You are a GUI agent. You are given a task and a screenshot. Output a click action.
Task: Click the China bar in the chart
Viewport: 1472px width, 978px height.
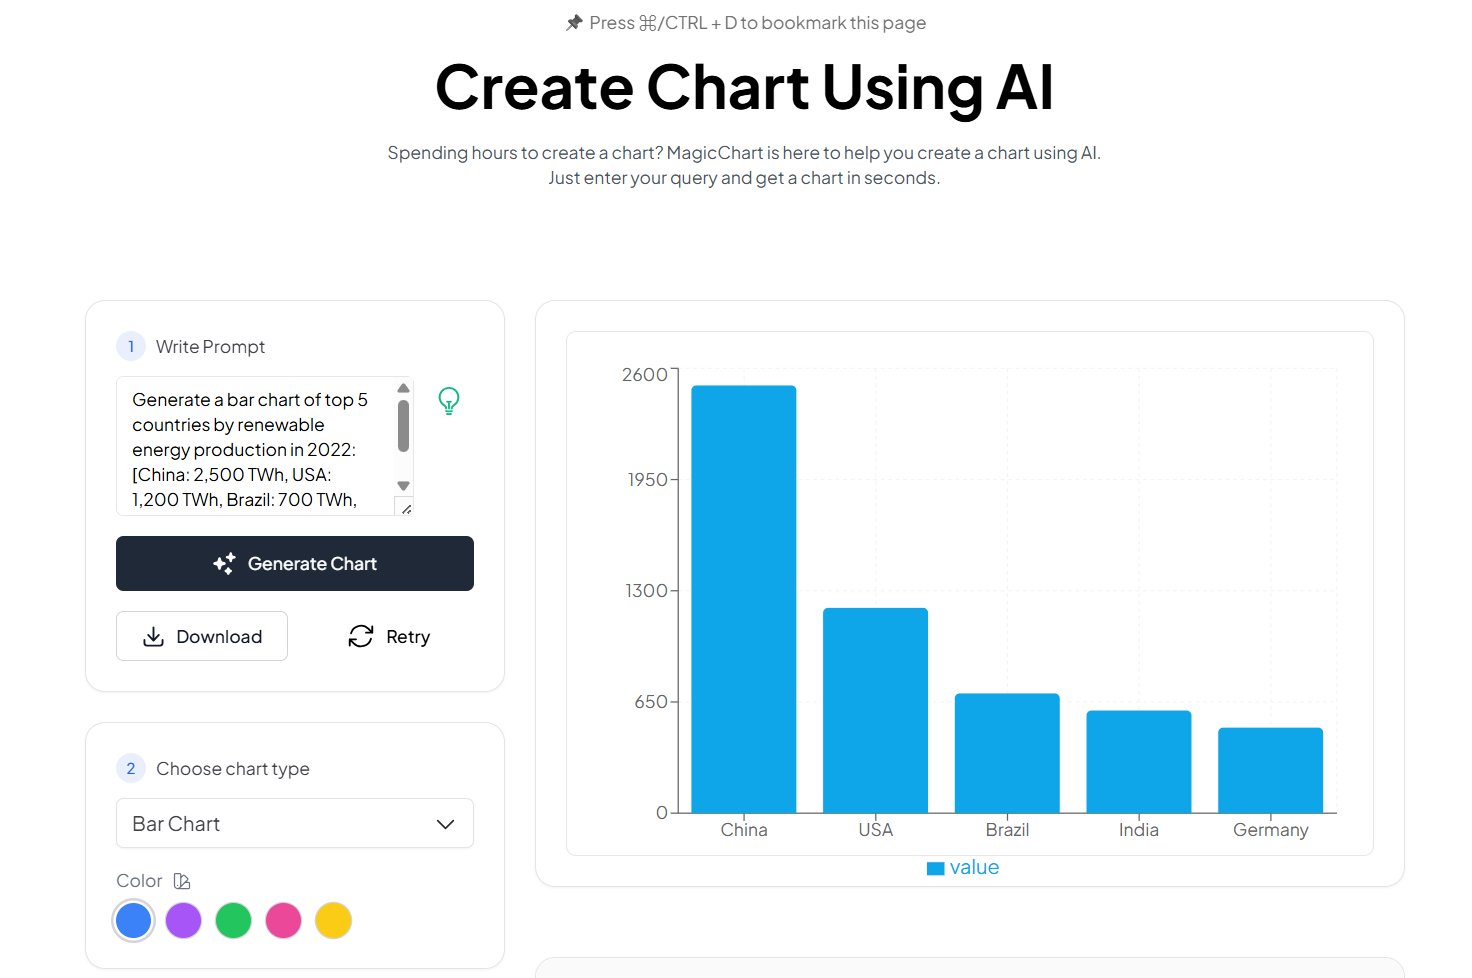coord(744,598)
